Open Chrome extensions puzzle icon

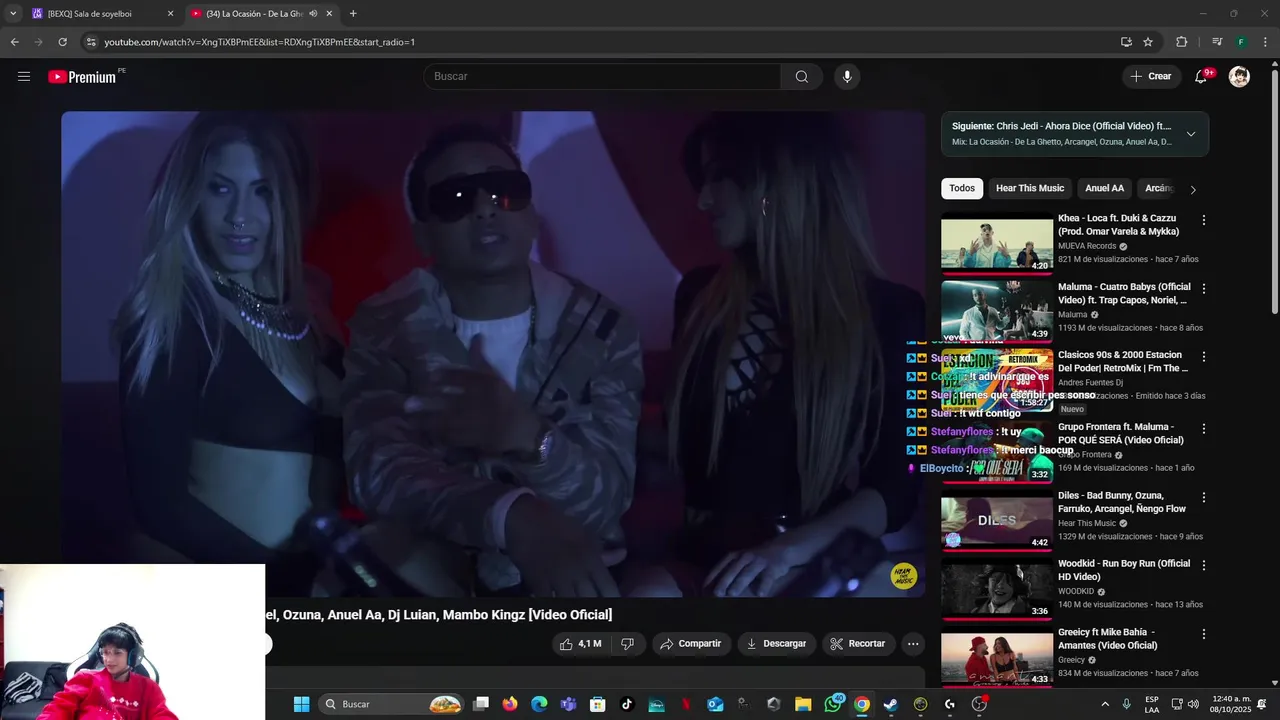point(1182,42)
